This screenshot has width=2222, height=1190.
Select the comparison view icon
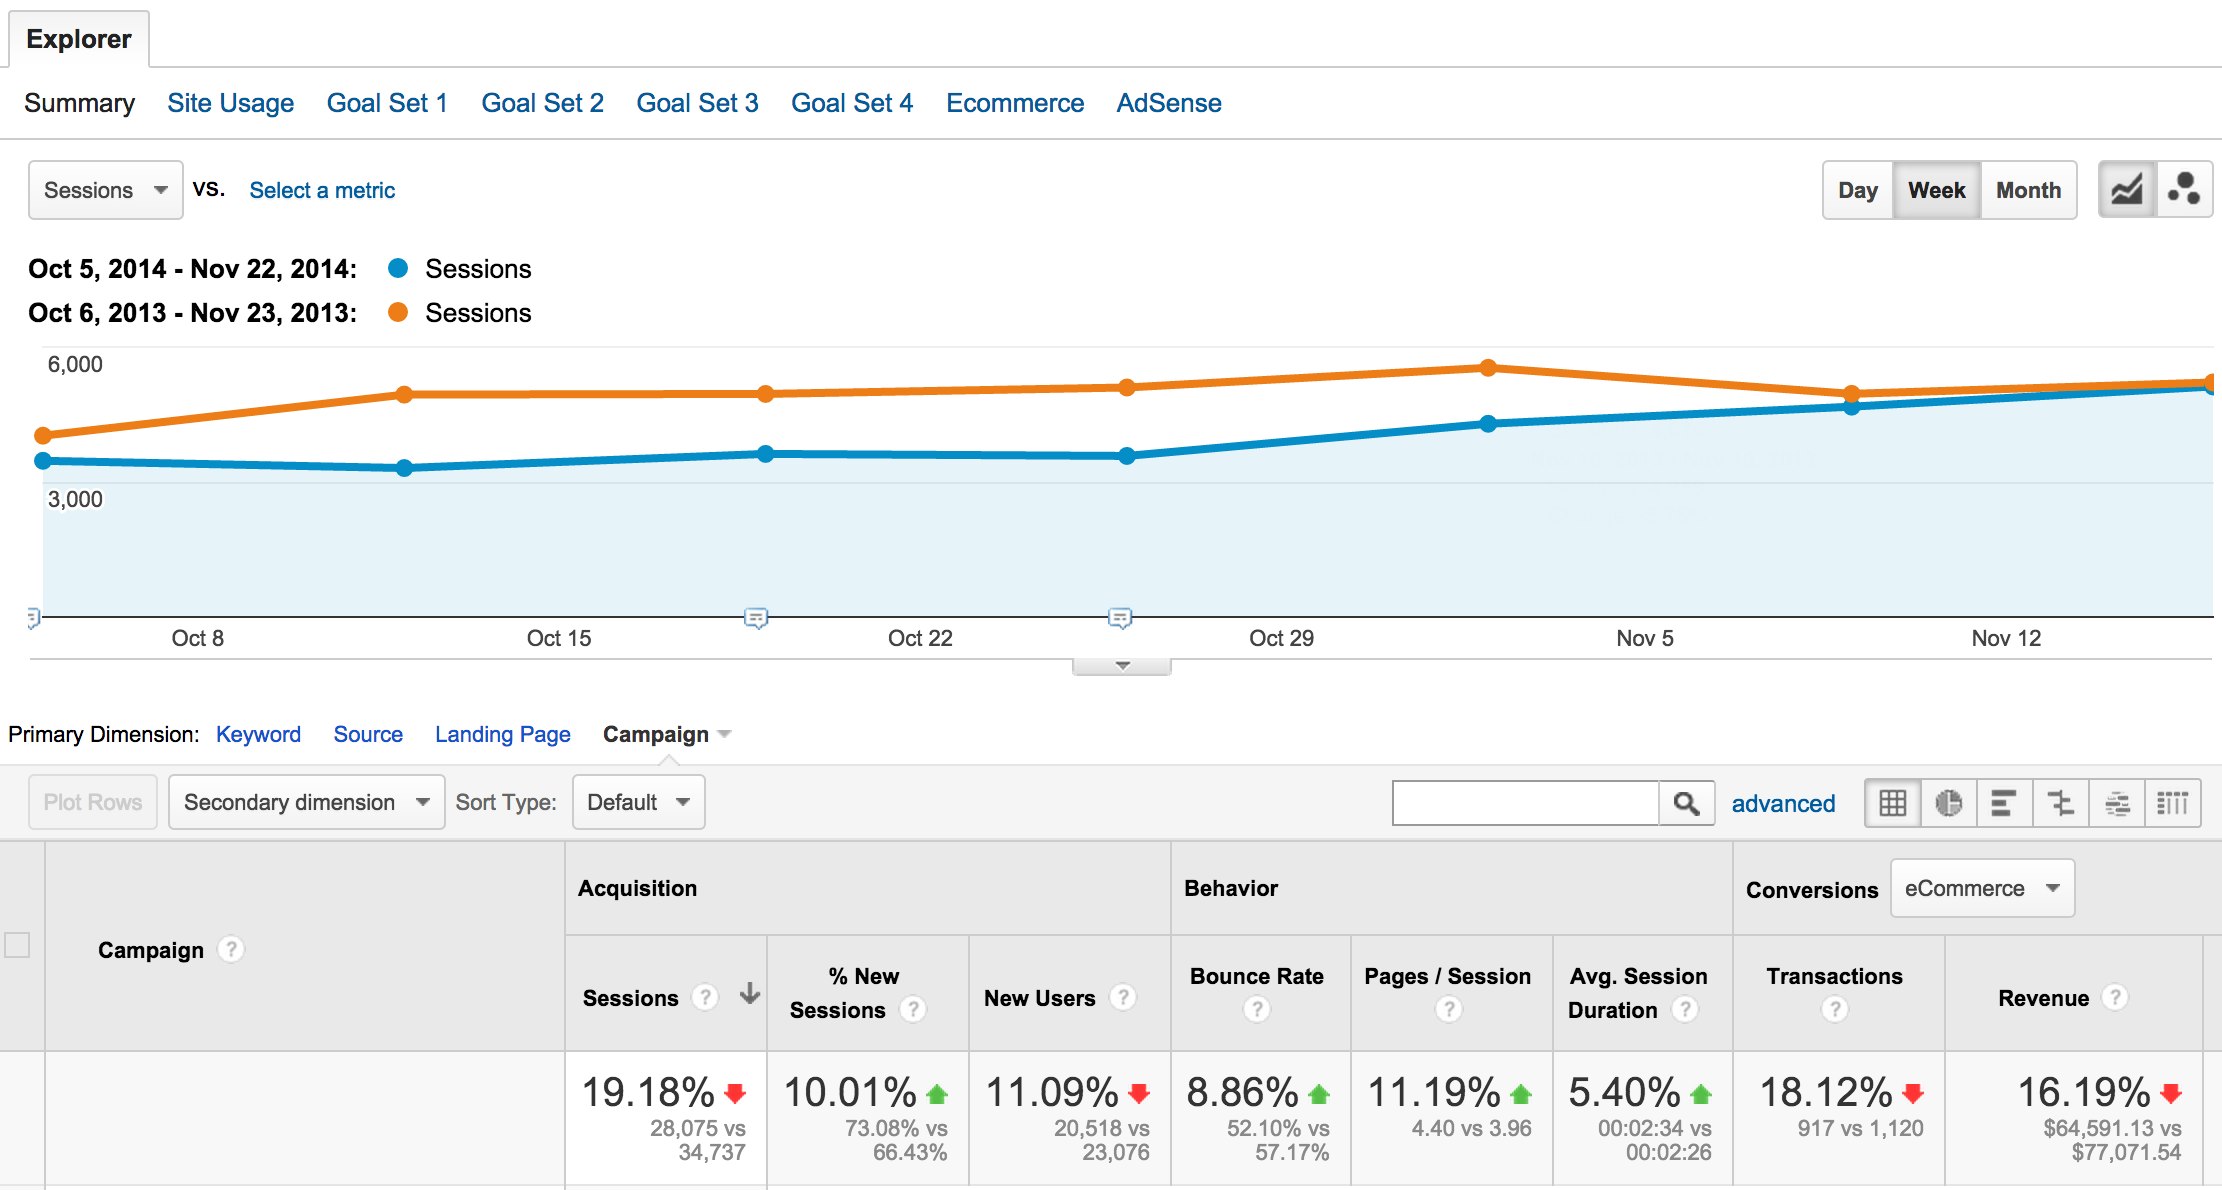coord(2060,803)
